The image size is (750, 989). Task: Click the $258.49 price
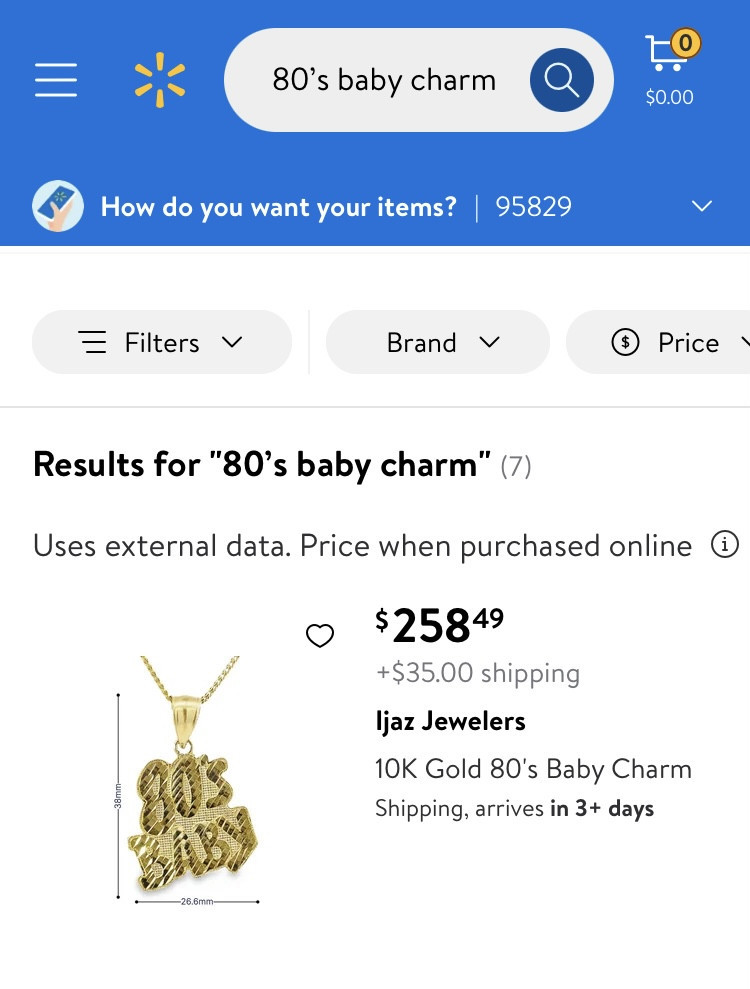tap(440, 626)
